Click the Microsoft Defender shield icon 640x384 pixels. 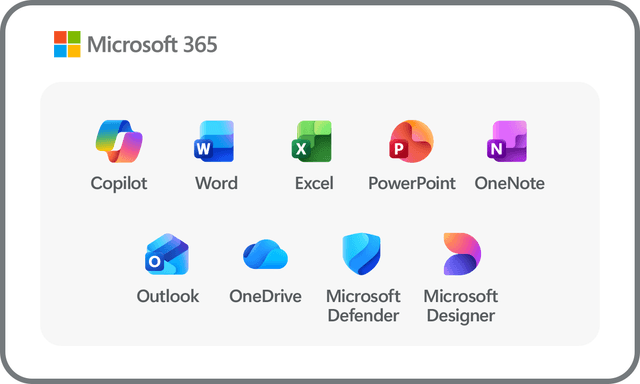pyautogui.click(x=362, y=254)
